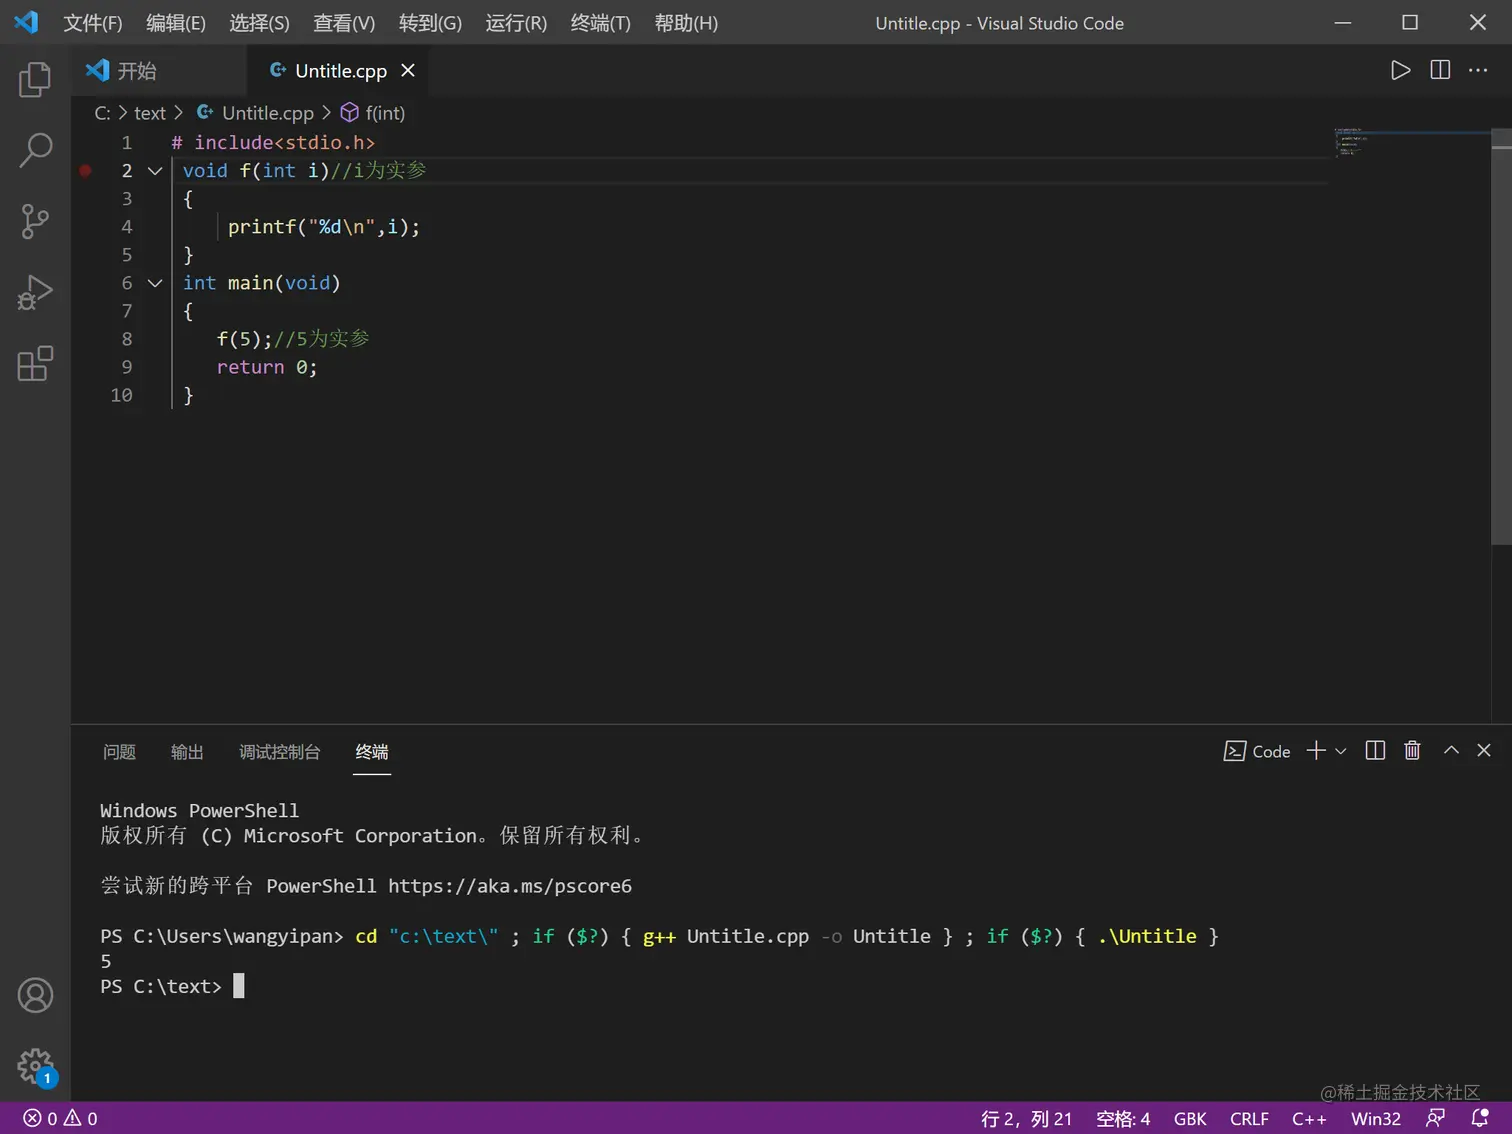Open the Search view in the activity bar

[35, 150]
